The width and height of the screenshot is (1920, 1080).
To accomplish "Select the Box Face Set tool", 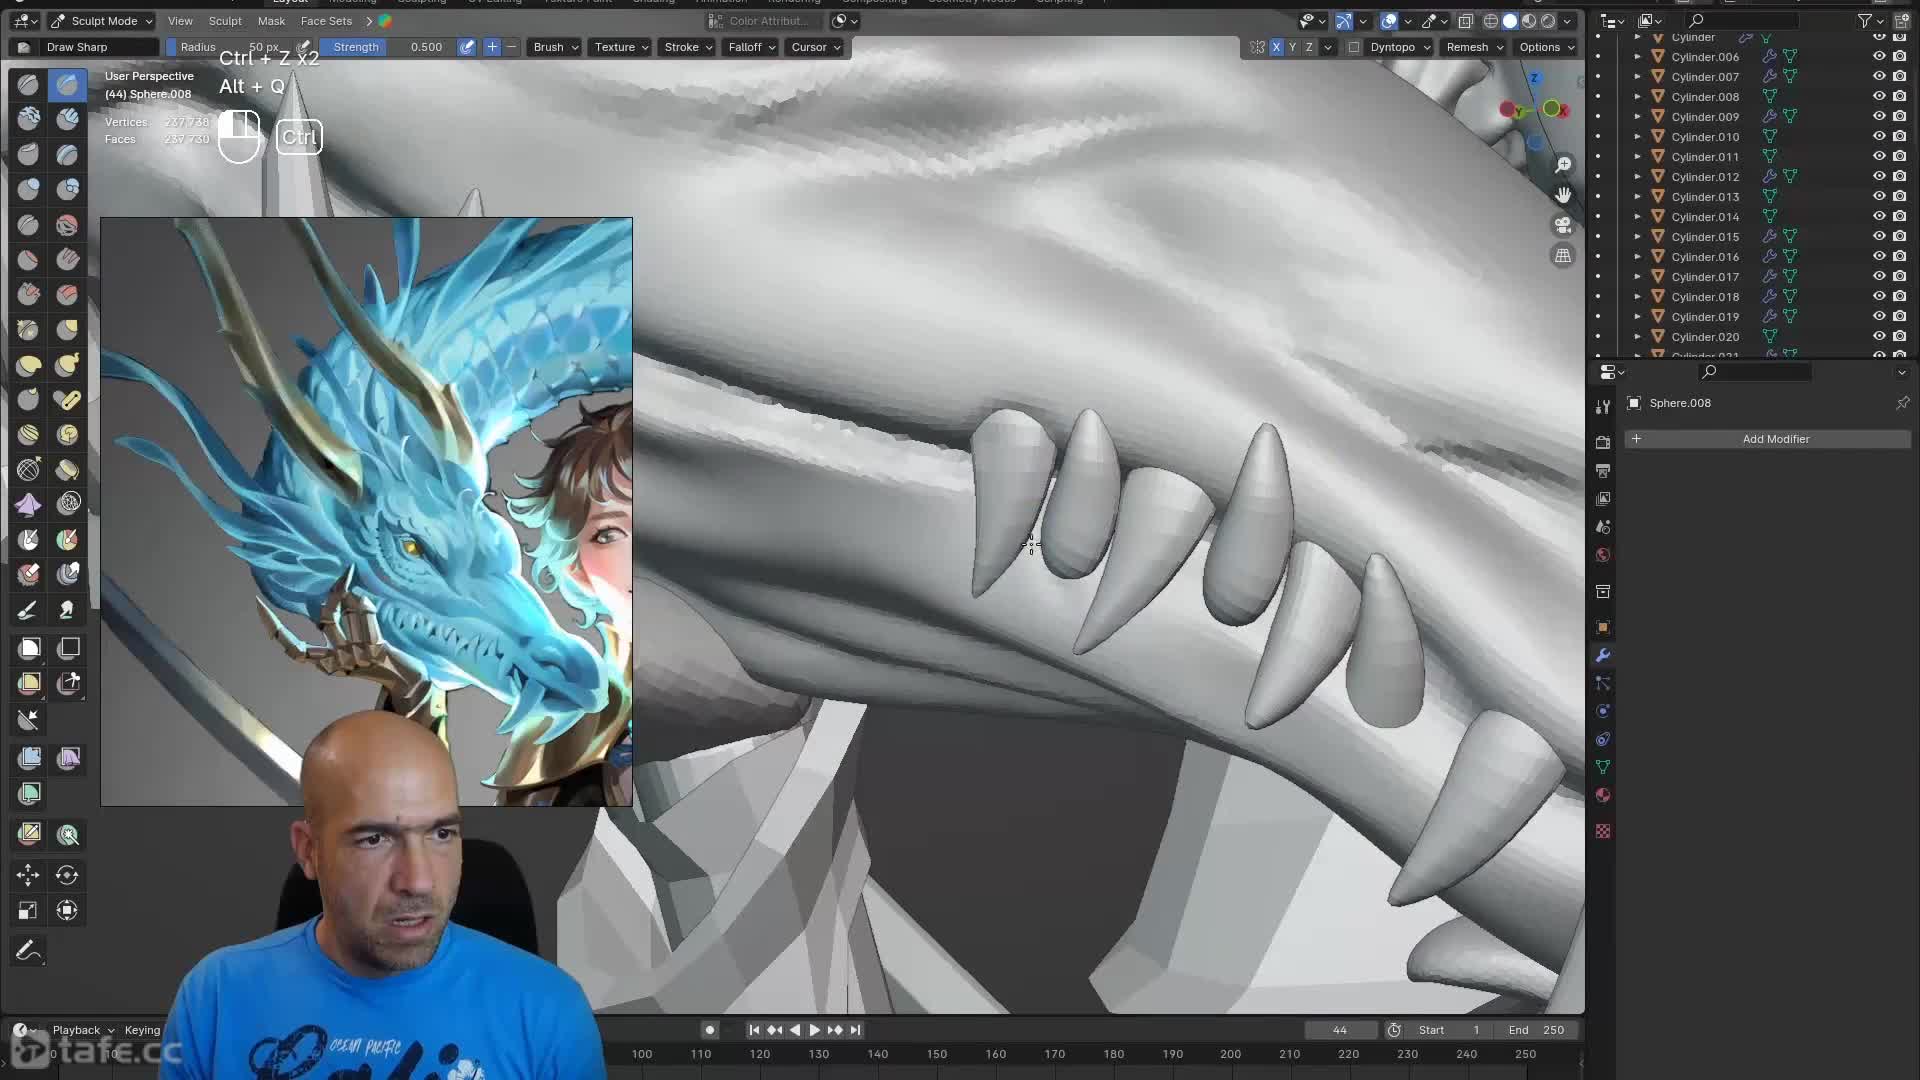I will 28,683.
